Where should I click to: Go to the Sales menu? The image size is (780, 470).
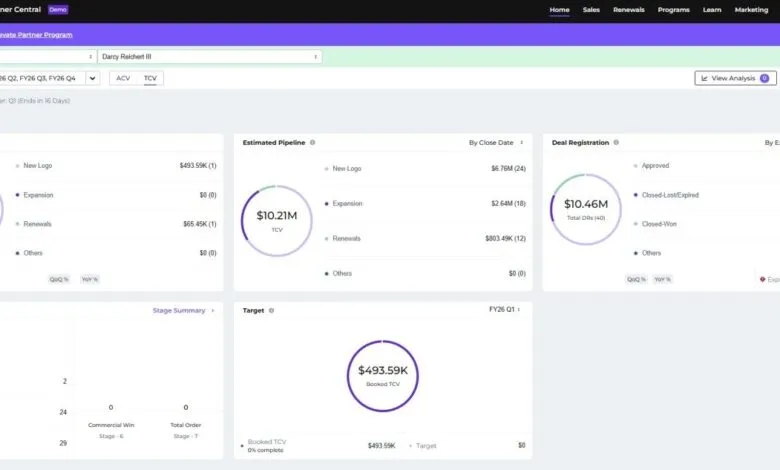591,10
